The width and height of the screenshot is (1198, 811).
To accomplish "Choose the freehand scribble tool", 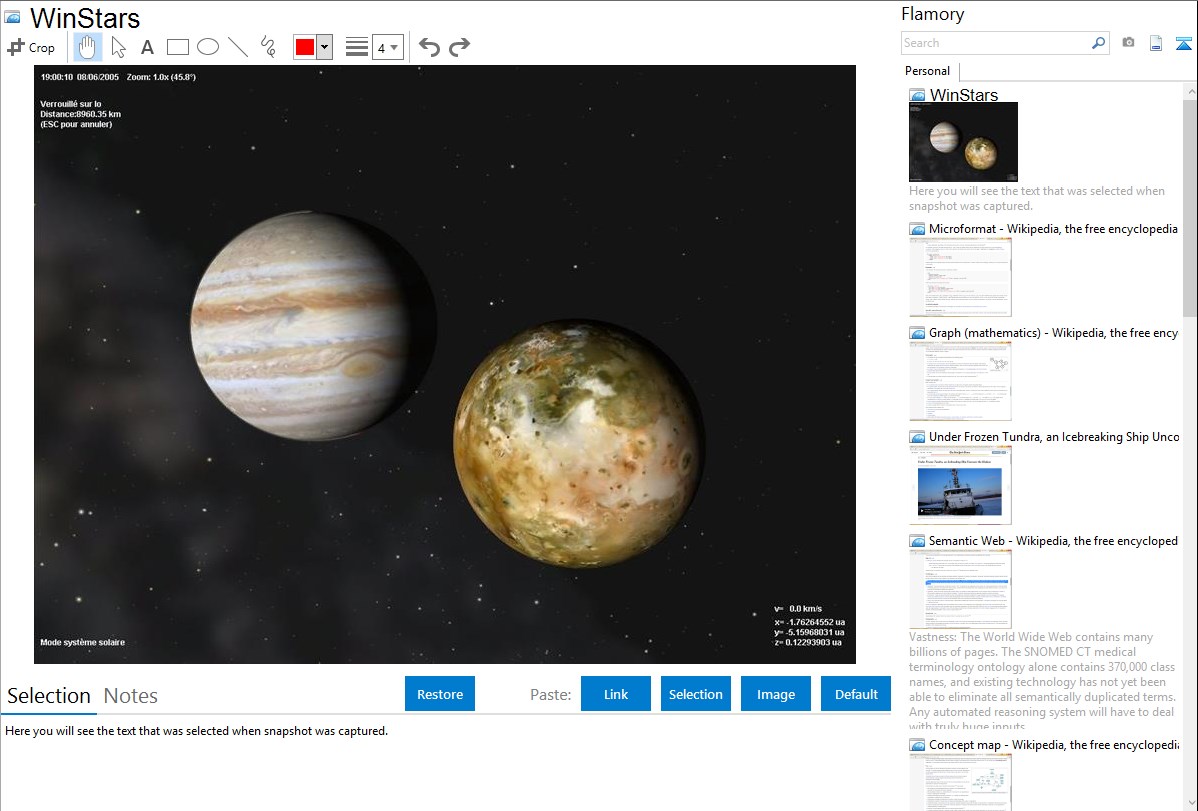I will click(268, 47).
